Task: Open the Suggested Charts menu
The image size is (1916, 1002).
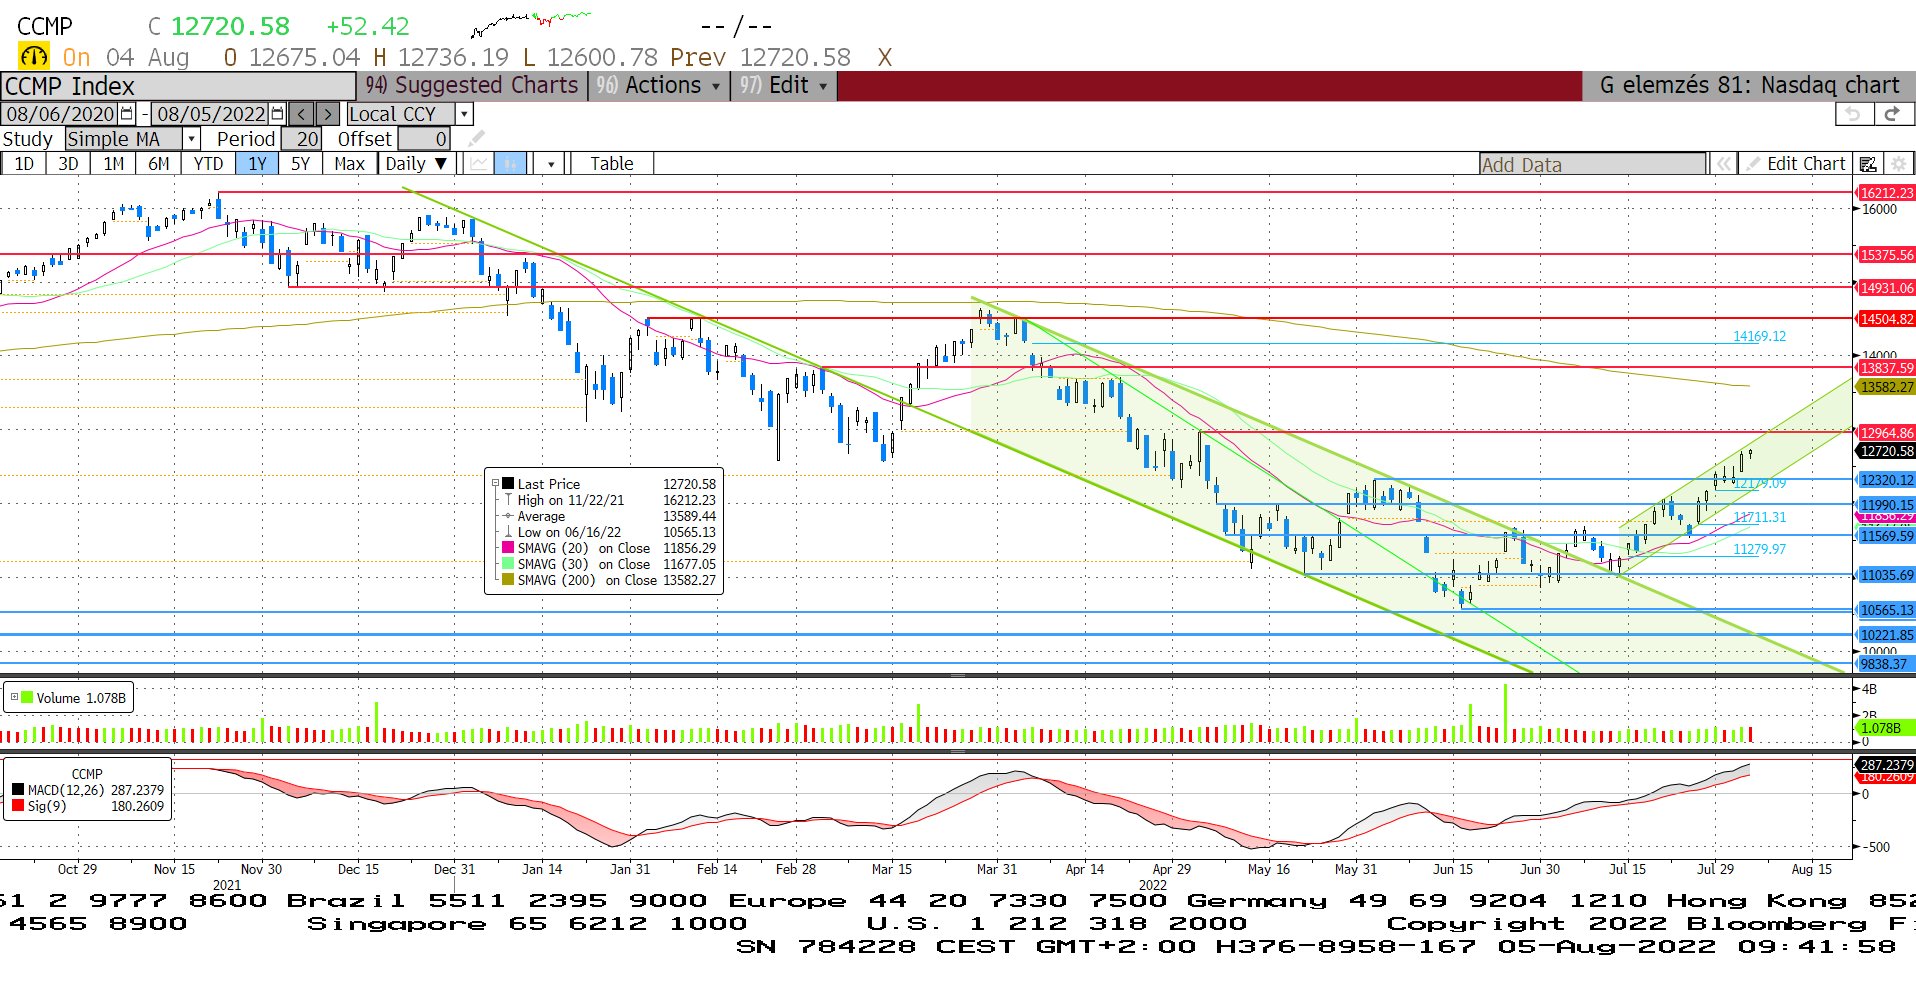Action: point(472,86)
